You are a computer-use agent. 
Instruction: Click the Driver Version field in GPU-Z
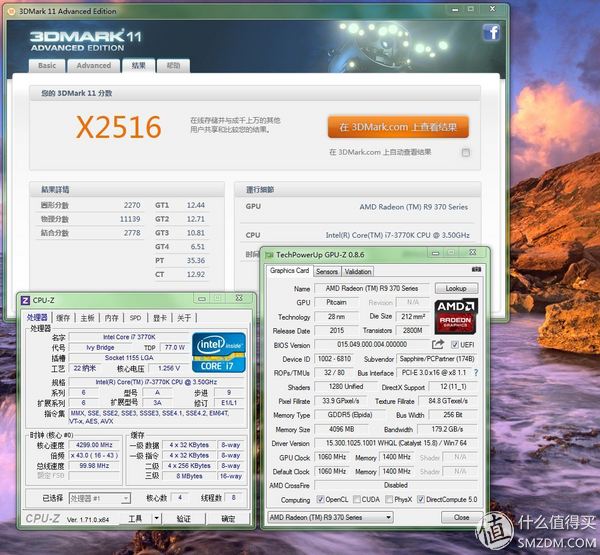click(x=396, y=443)
